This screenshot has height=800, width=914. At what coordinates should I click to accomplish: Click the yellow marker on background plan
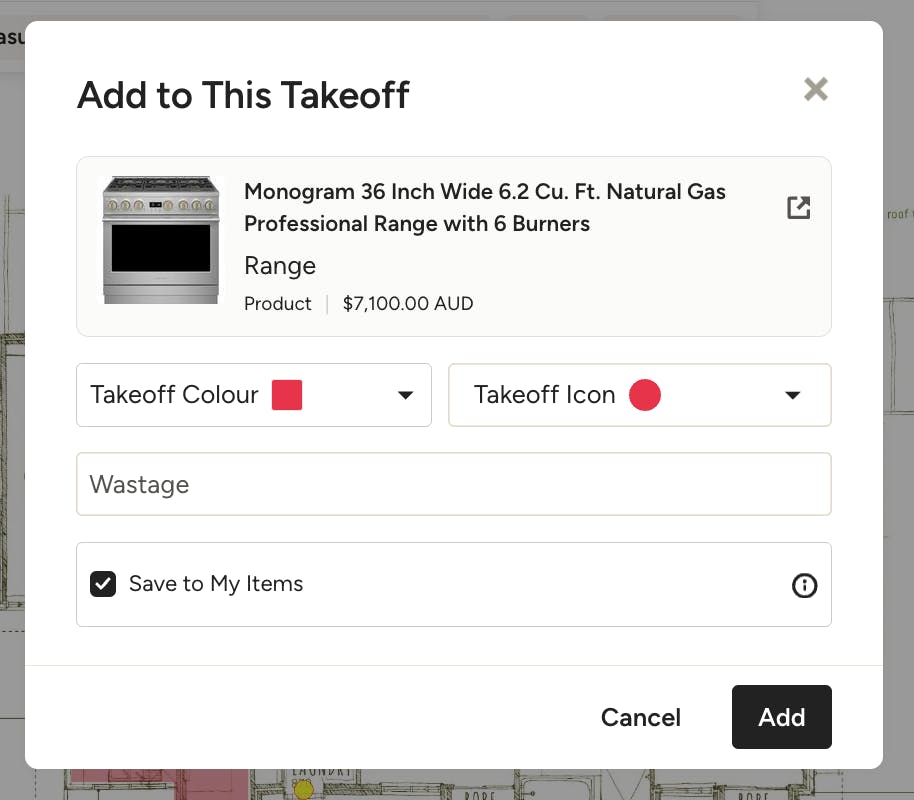pyautogui.click(x=304, y=790)
